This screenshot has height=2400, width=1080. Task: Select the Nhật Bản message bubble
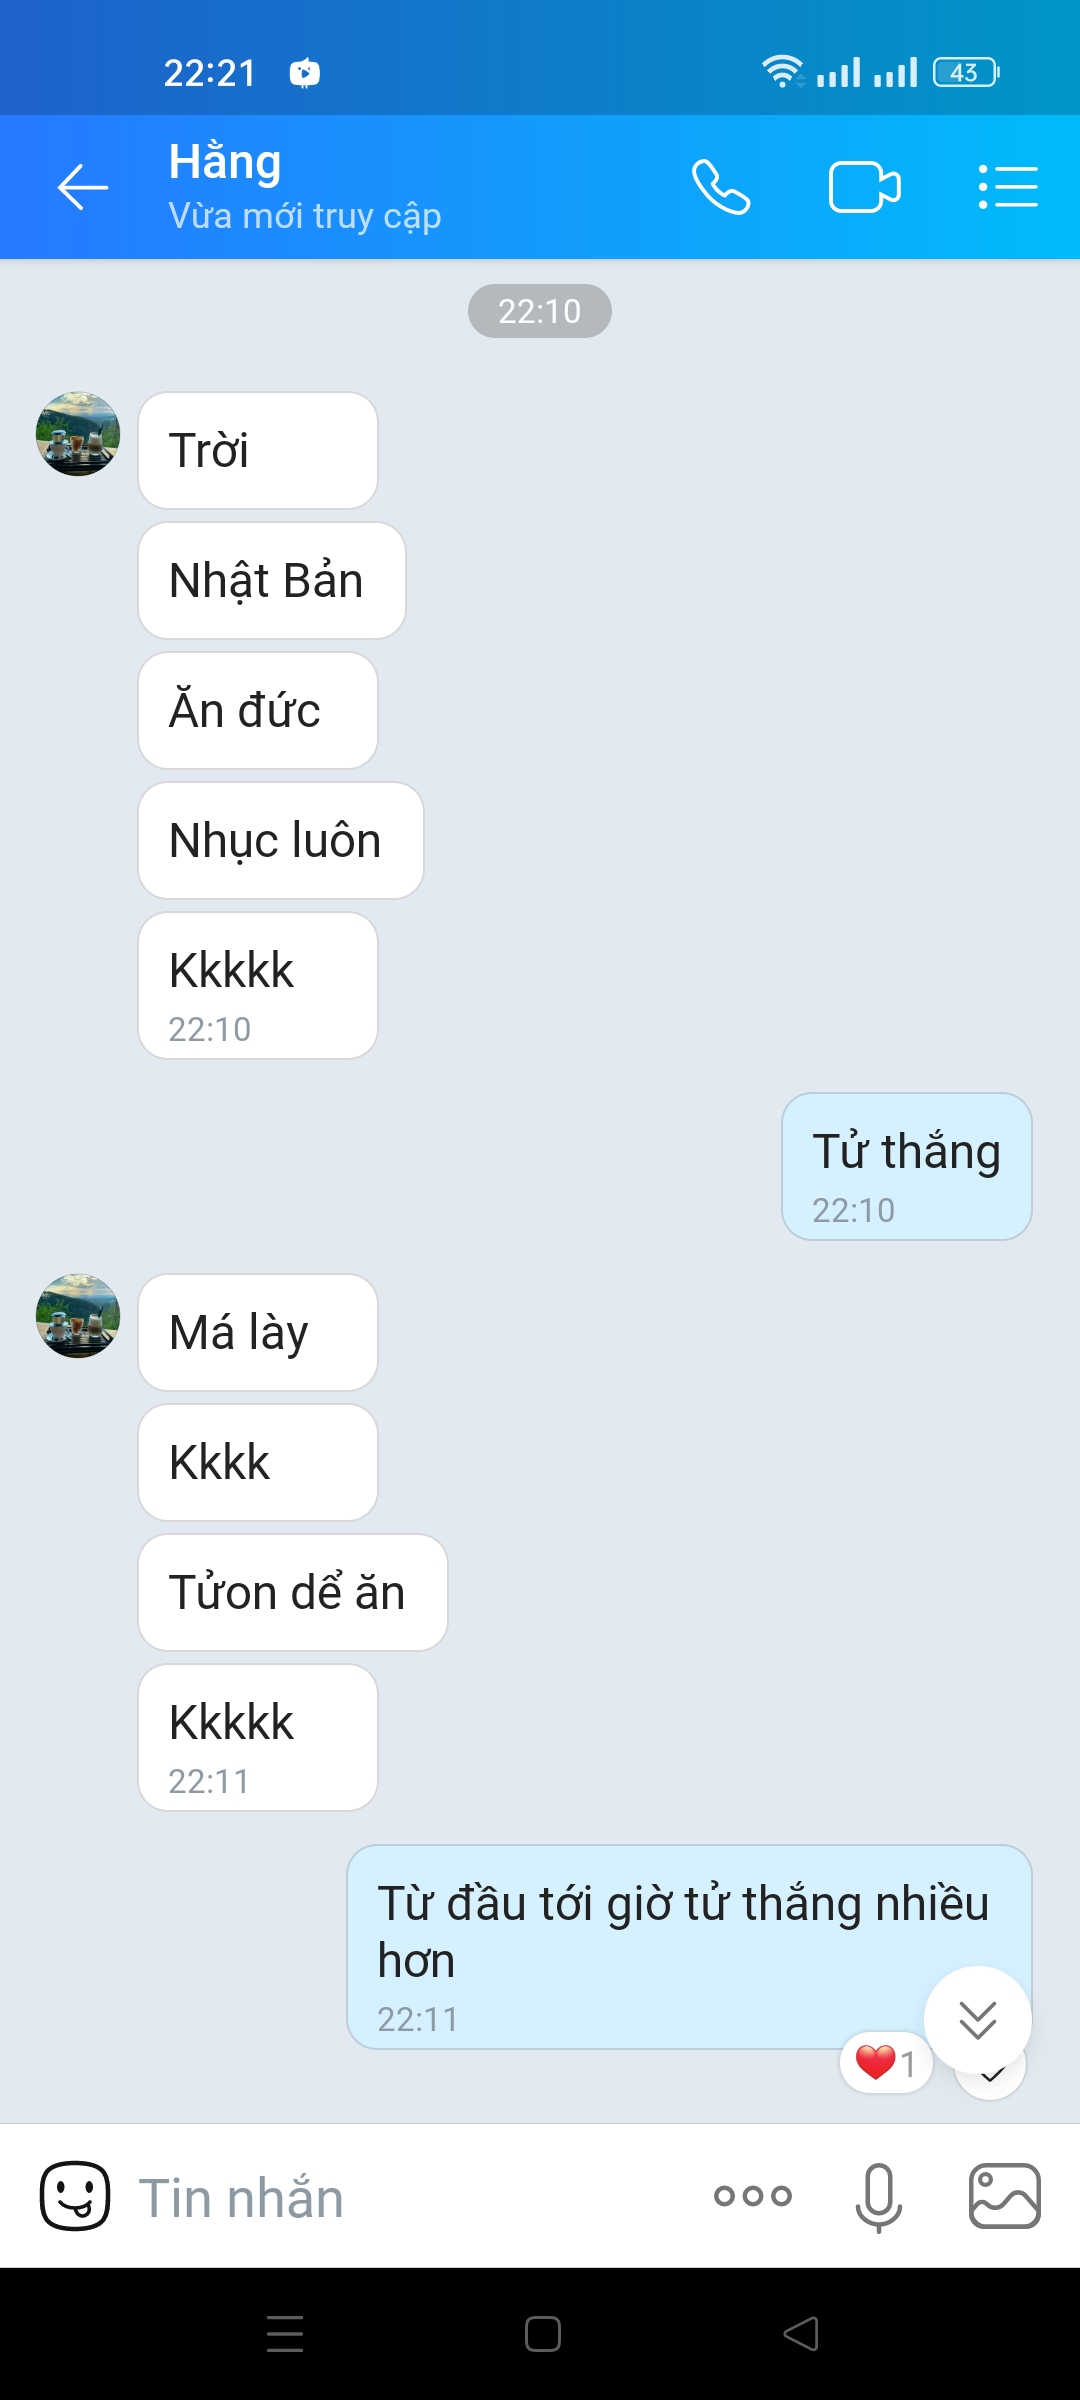(x=272, y=581)
